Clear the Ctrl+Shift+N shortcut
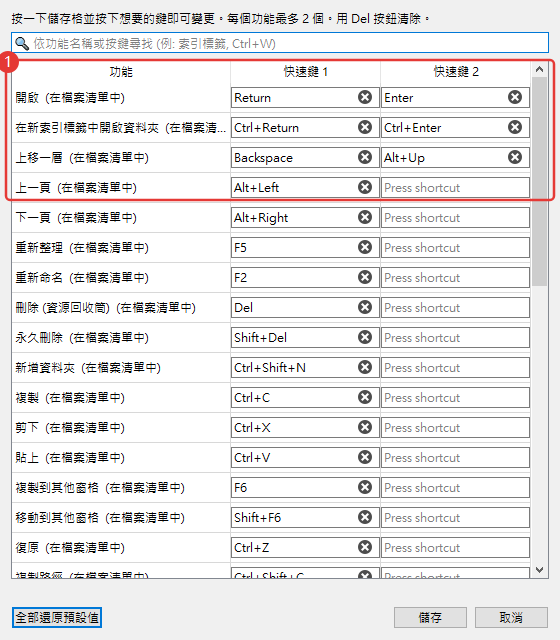Viewport: 560px width, 640px height. coord(365,367)
